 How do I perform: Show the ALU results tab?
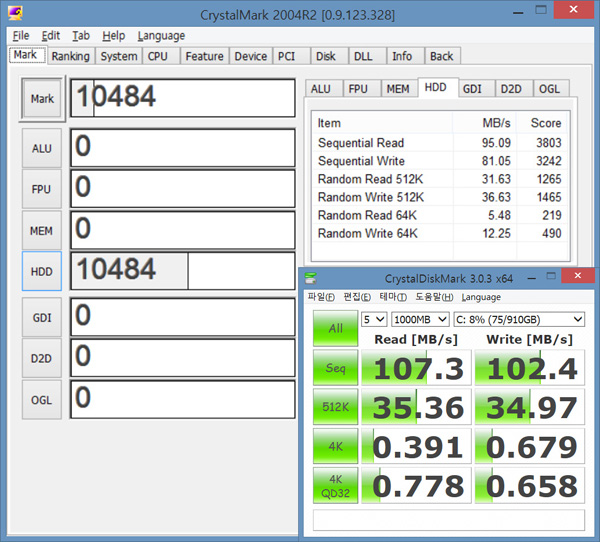point(324,89)
